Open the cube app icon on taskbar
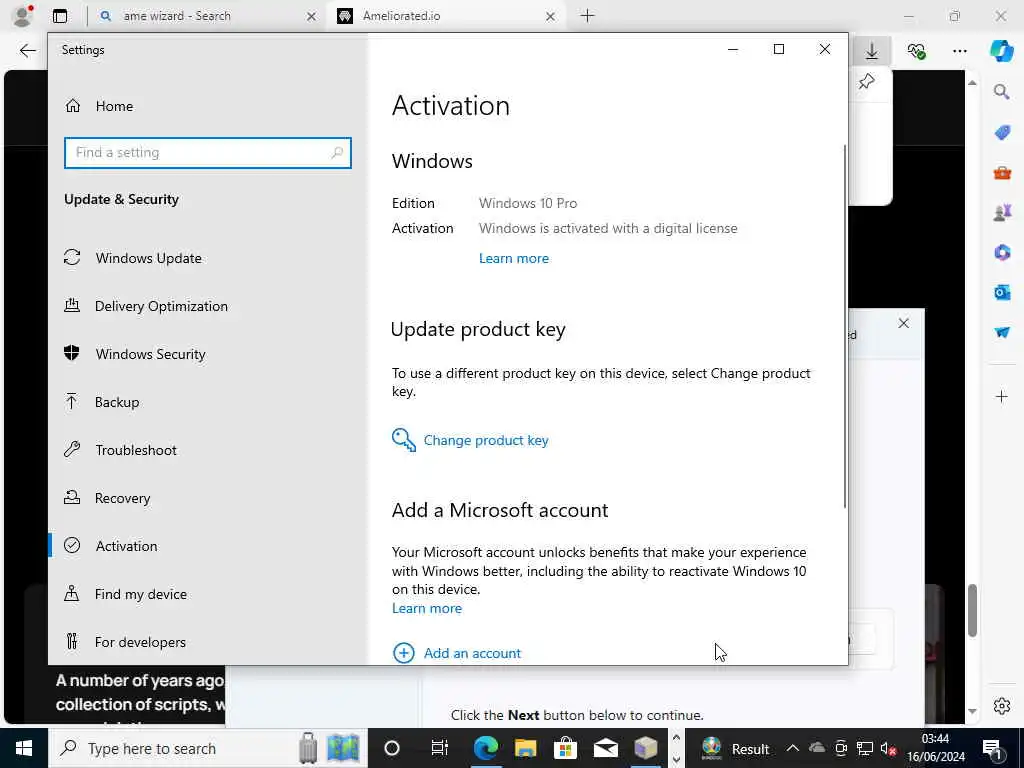This screenshot has width=1024, height=768. click(646, 748)
